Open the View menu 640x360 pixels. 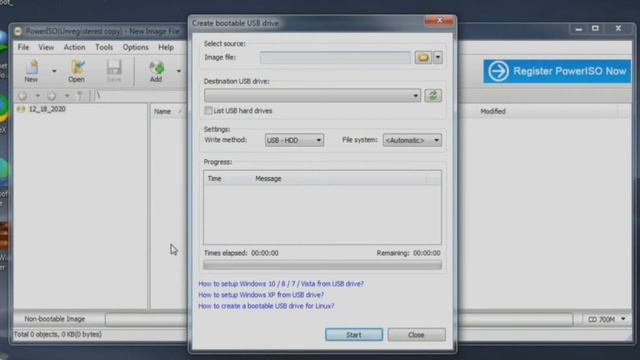46,47
